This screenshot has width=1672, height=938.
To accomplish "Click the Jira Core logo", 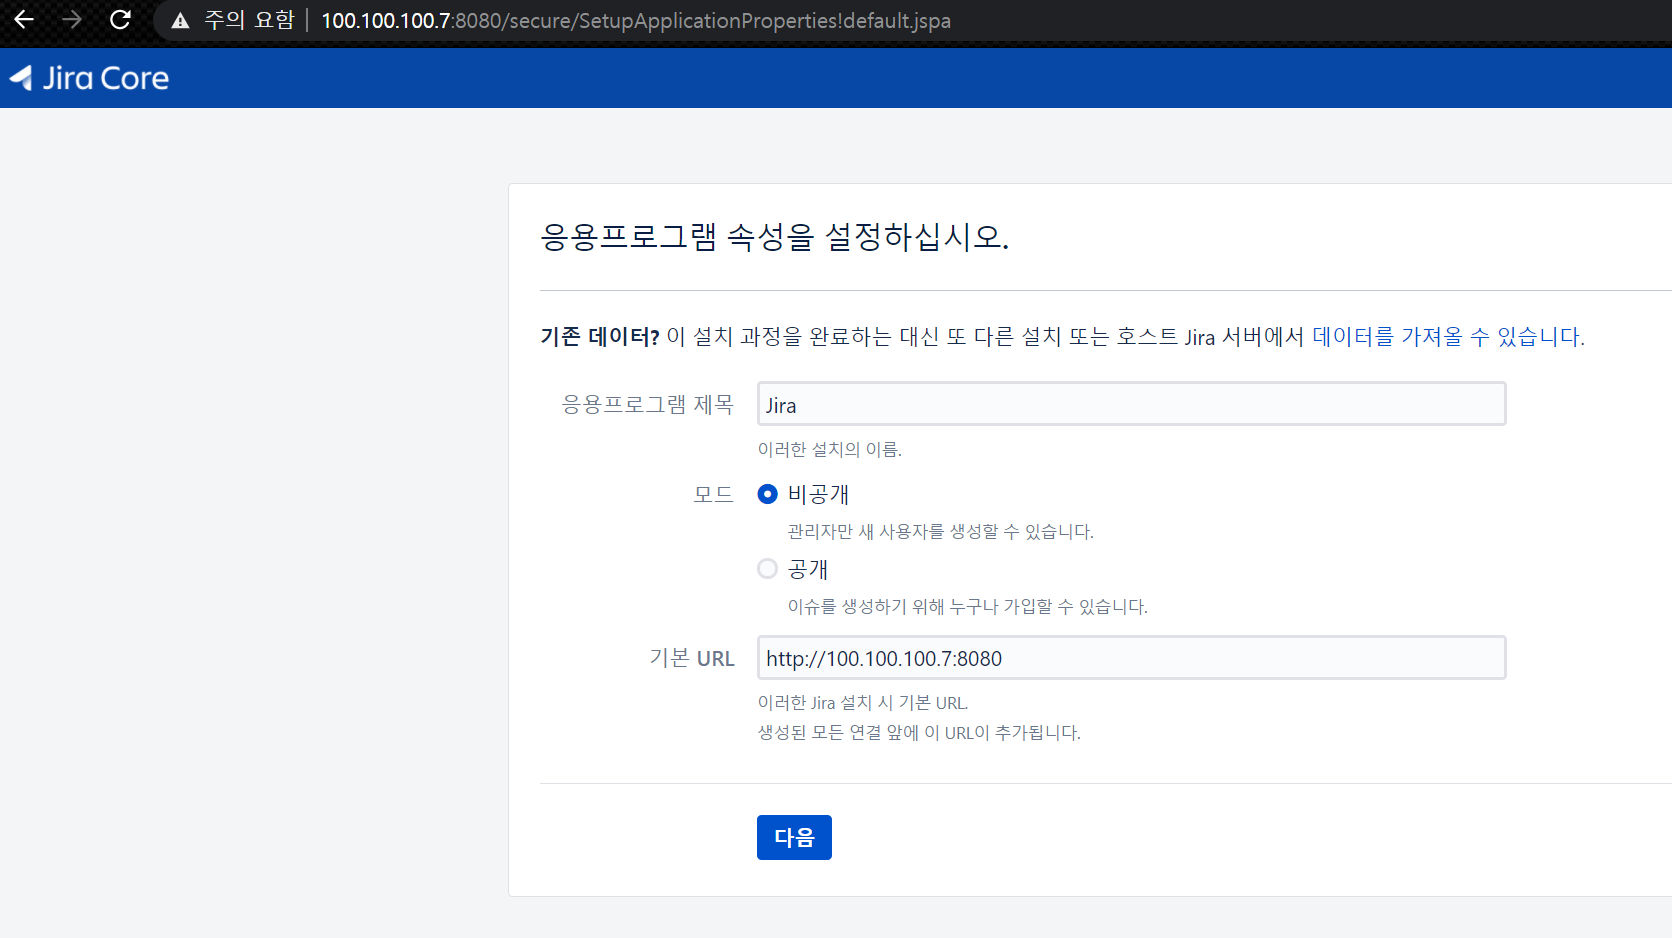I will [x=89, y=78].
